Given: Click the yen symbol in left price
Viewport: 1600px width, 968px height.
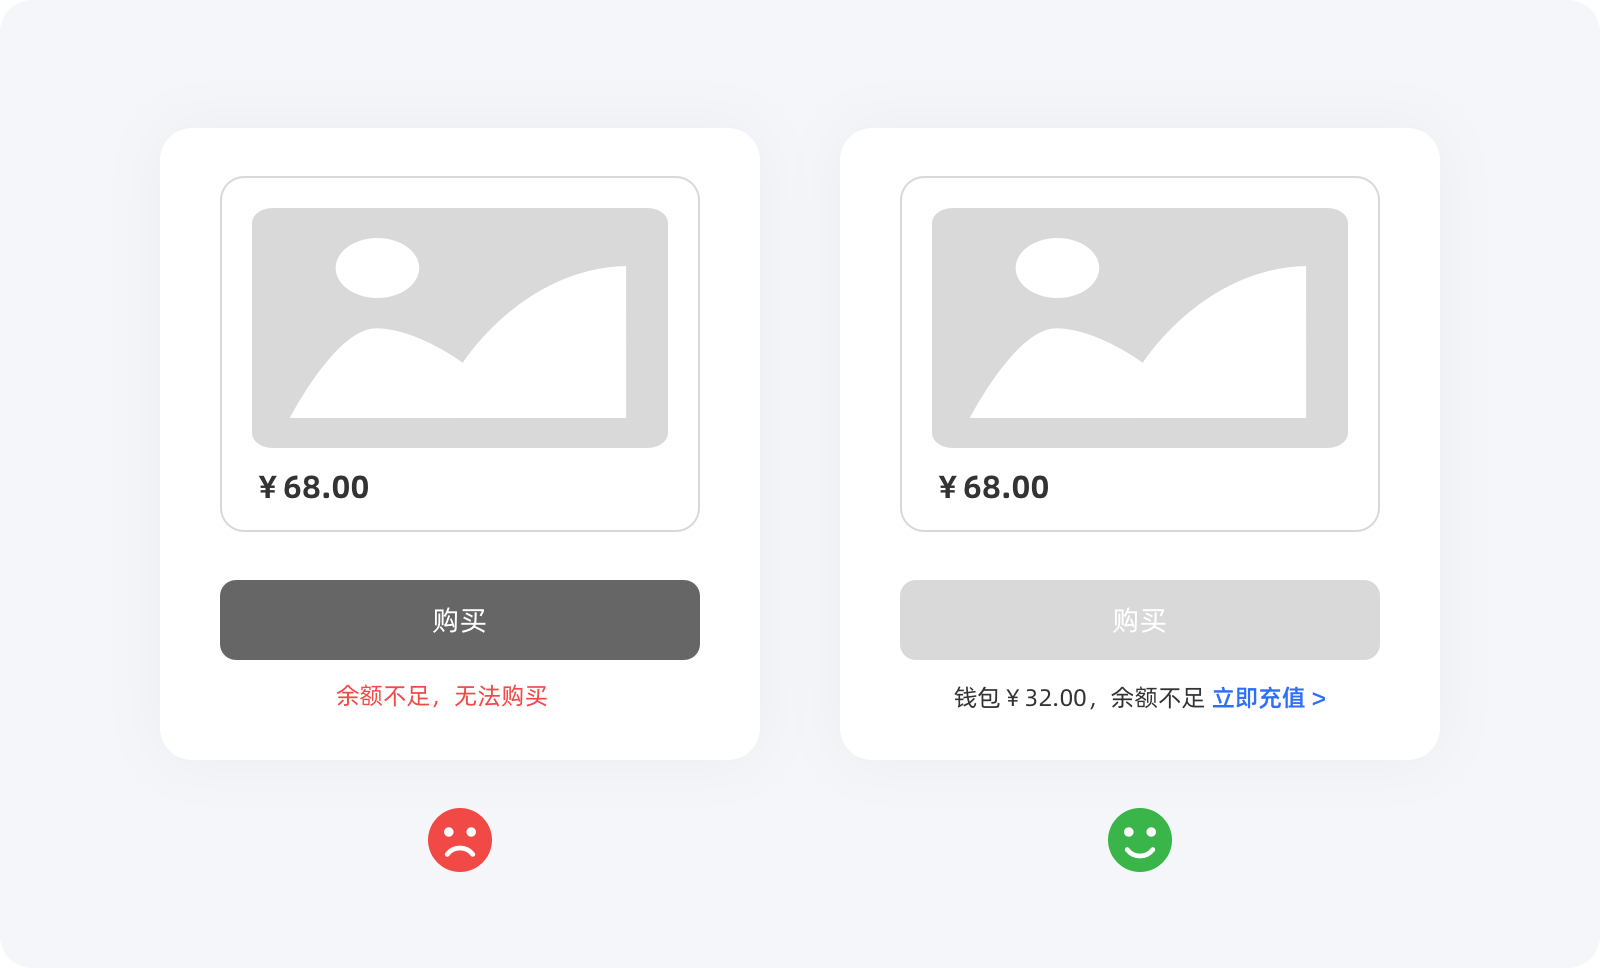Looking at the screenshot, I should 267,487.
